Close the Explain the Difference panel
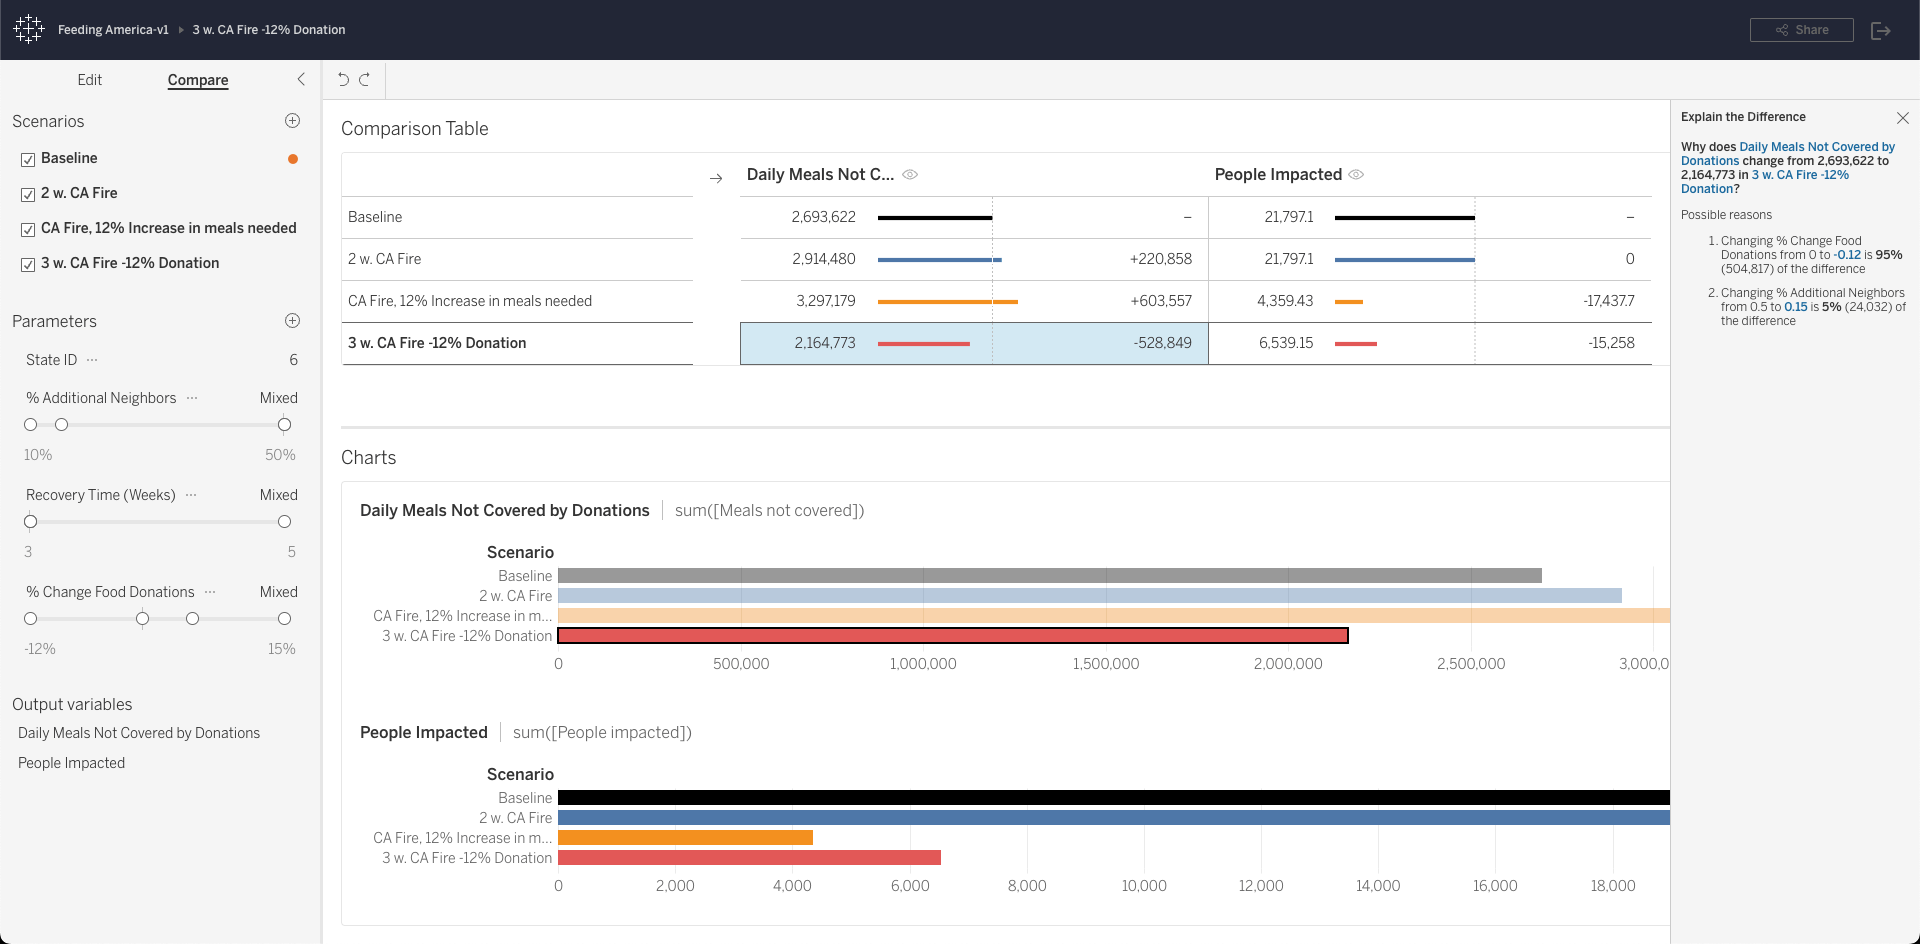 pos(1902,118)
